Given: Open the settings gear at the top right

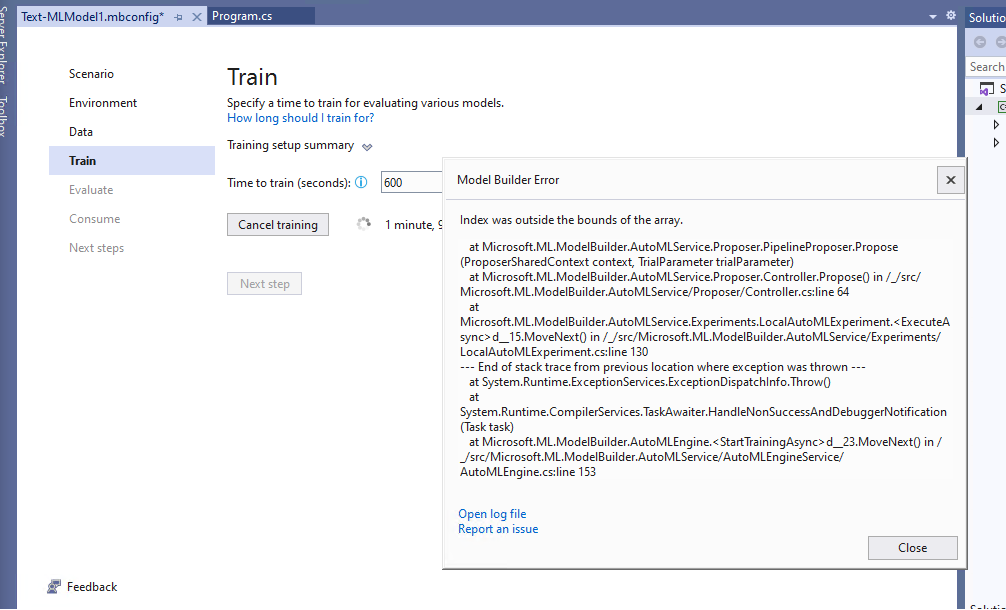Looking at the screenshot, I should coord(949,16).
